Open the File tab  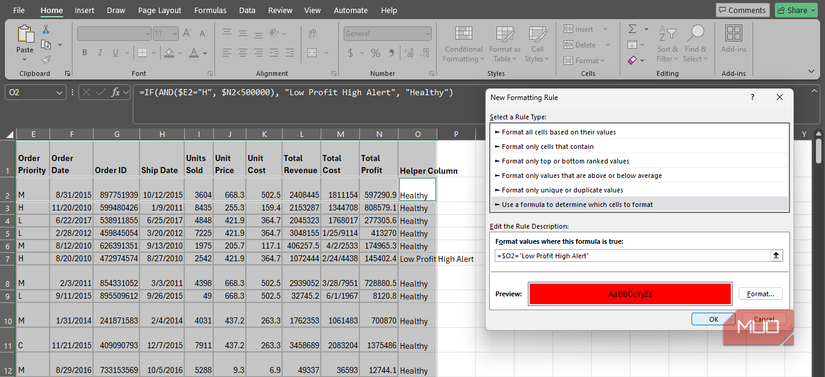click(19, 11)
